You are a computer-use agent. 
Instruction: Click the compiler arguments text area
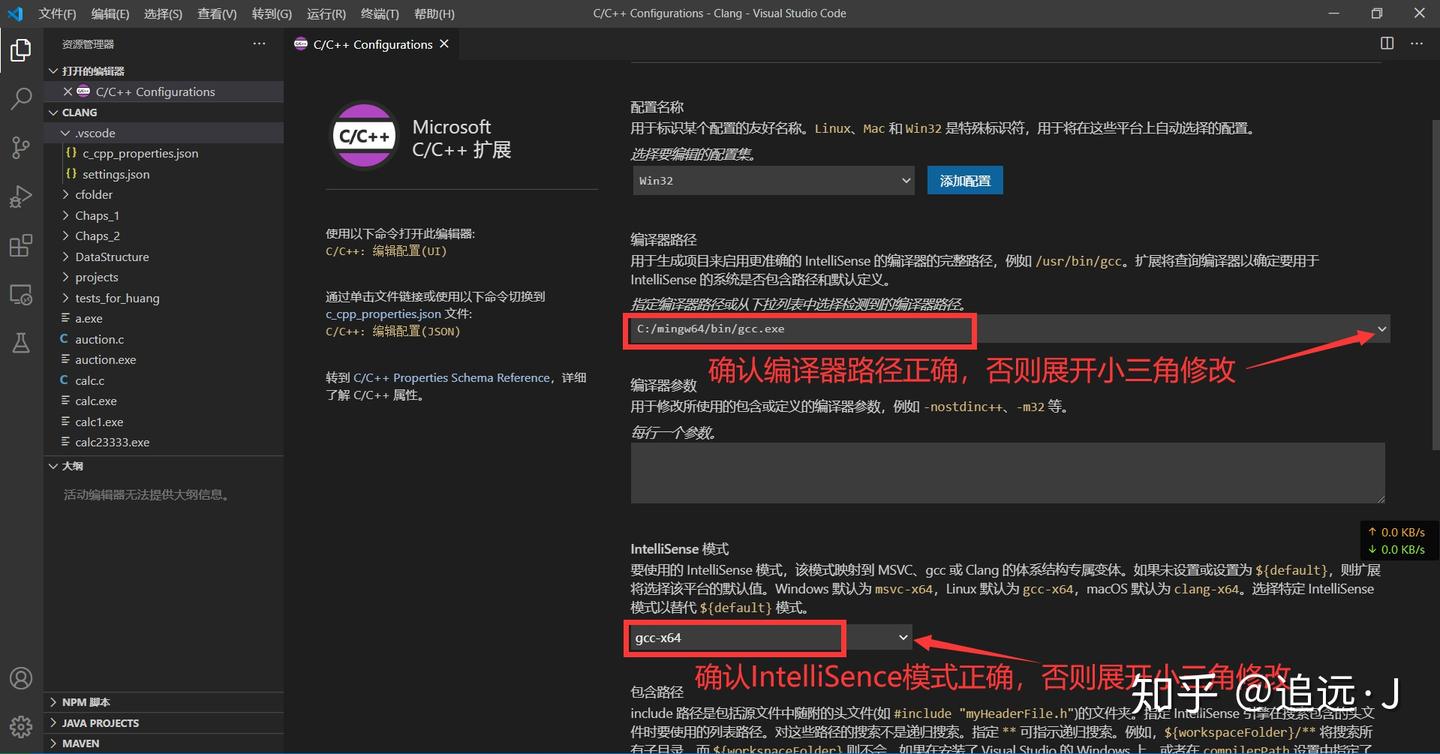coord(1007,472)
